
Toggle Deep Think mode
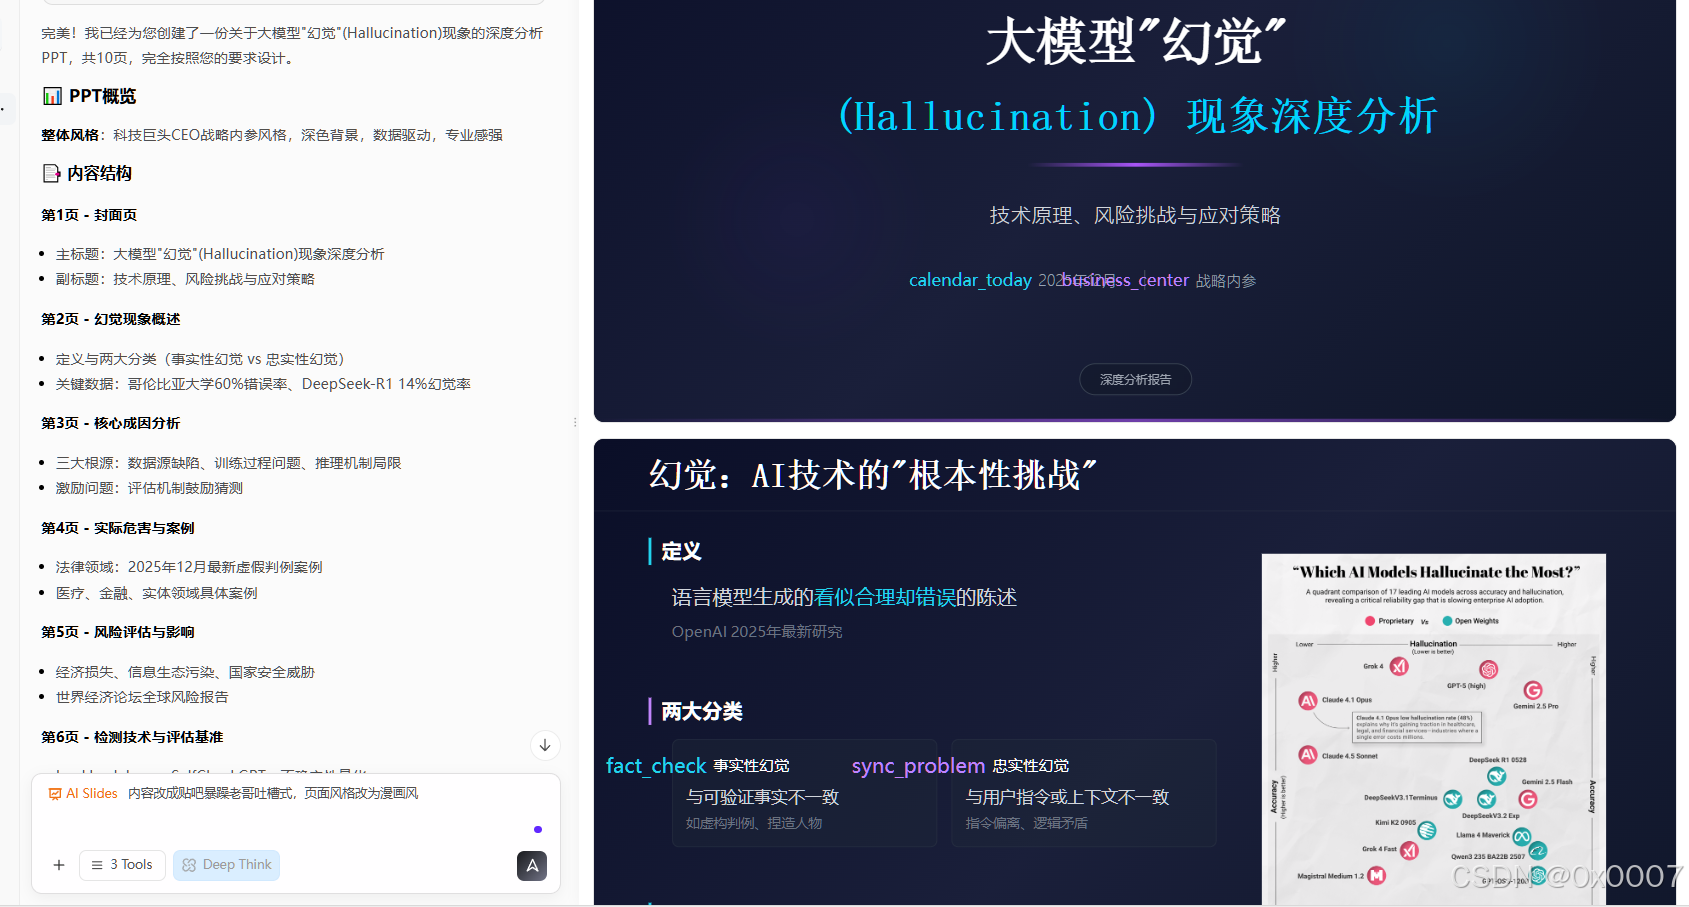click(x=227, y=865)
